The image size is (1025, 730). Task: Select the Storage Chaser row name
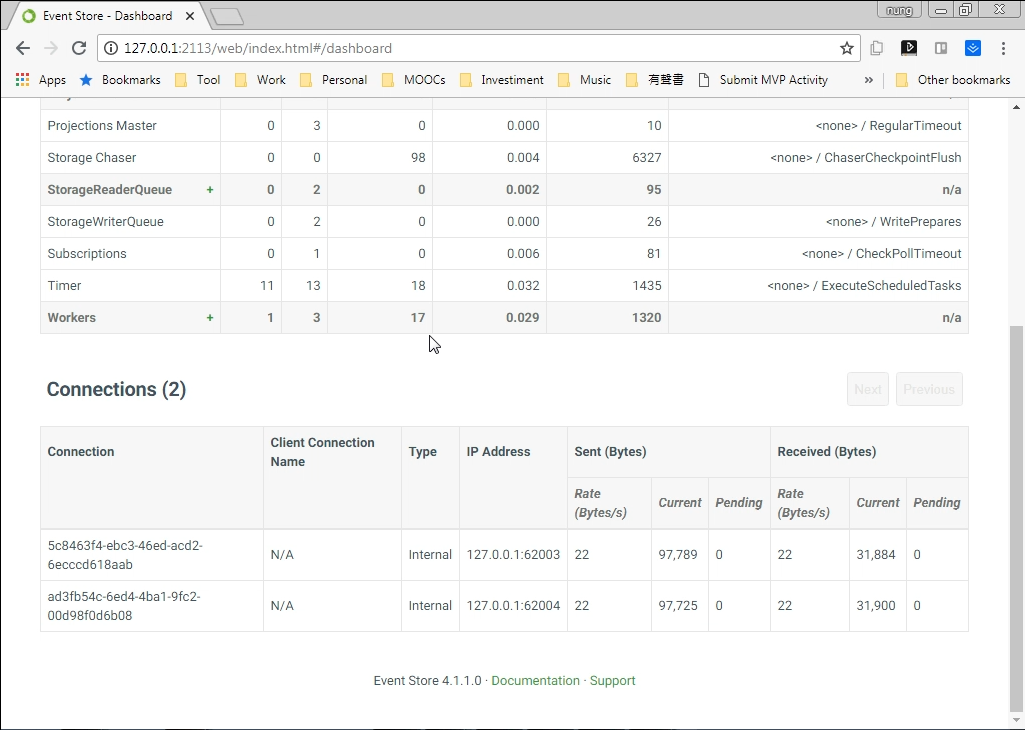click(x=92, y=158)
